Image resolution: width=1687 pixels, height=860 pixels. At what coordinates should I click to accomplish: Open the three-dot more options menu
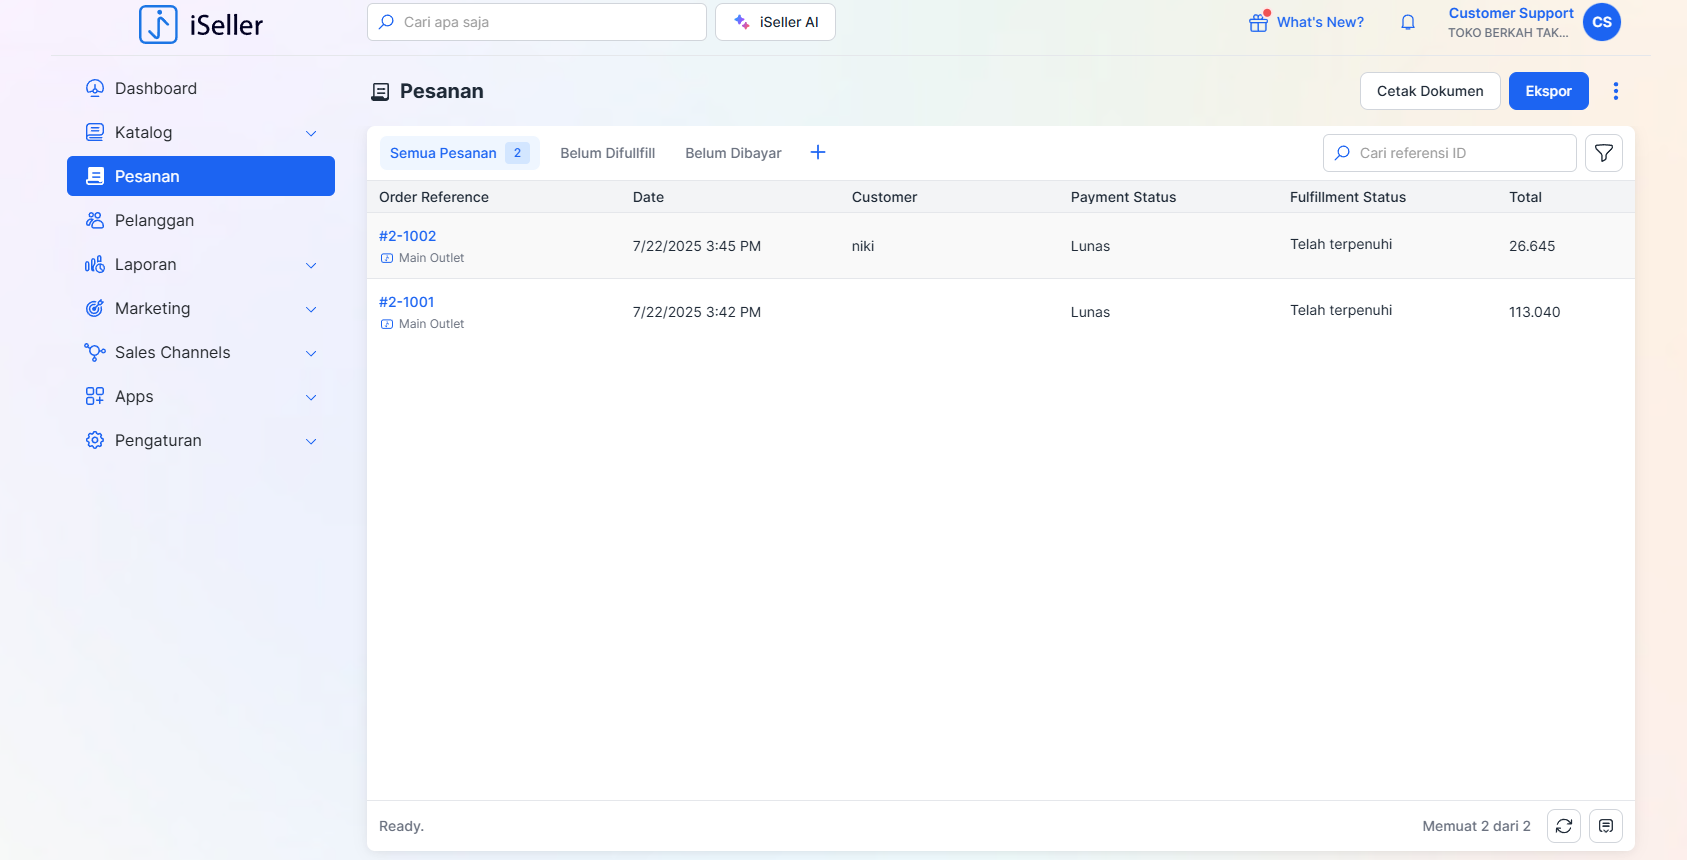(1615, 91)
